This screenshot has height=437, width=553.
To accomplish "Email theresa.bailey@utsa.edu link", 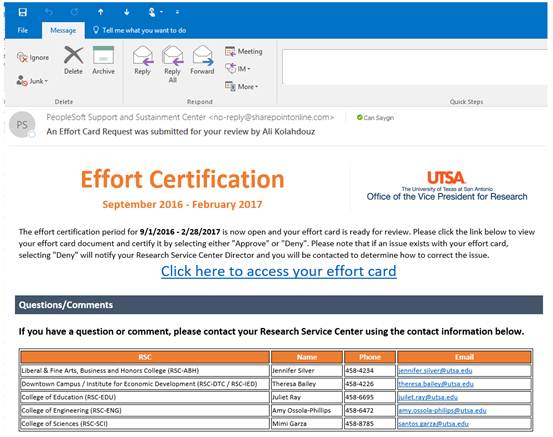I will point(436,384).
